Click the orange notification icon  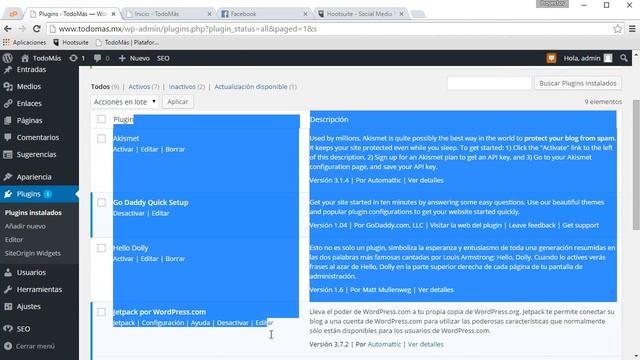click(x=551, y=58)
